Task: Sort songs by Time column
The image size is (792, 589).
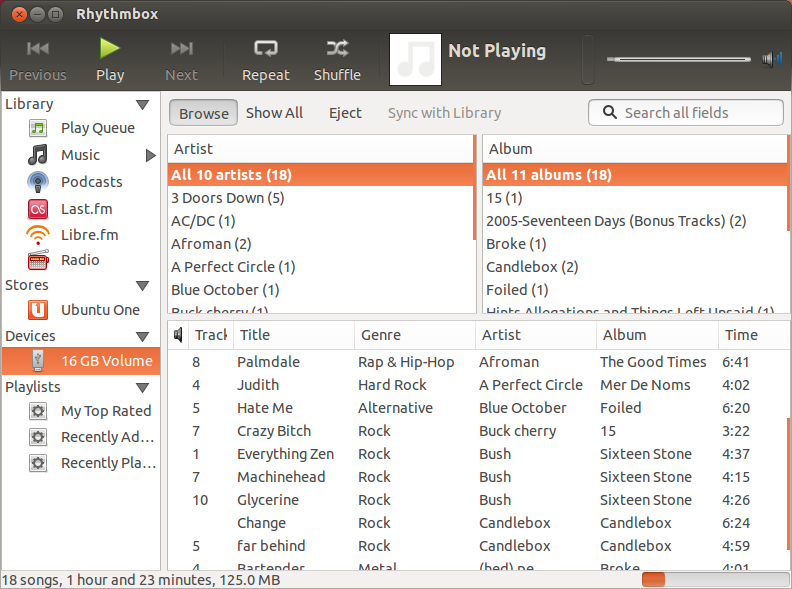Action: [741, 335]
